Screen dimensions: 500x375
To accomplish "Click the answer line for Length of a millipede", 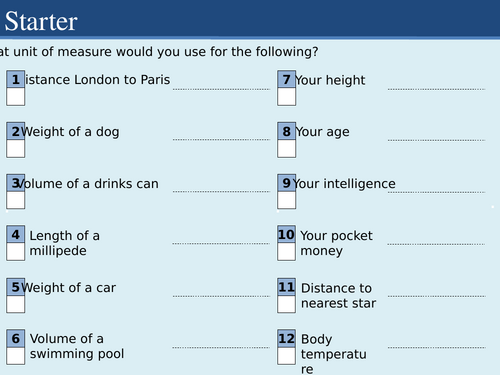I will (x=221, y=243).
